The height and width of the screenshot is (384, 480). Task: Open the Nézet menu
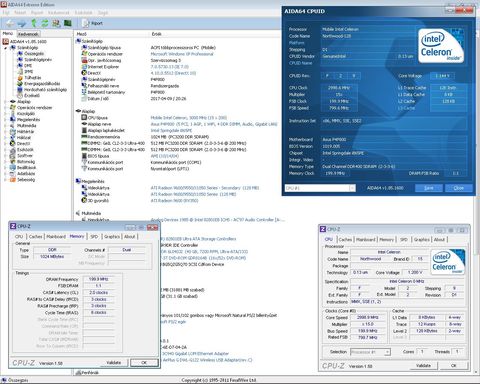point(20,12)
